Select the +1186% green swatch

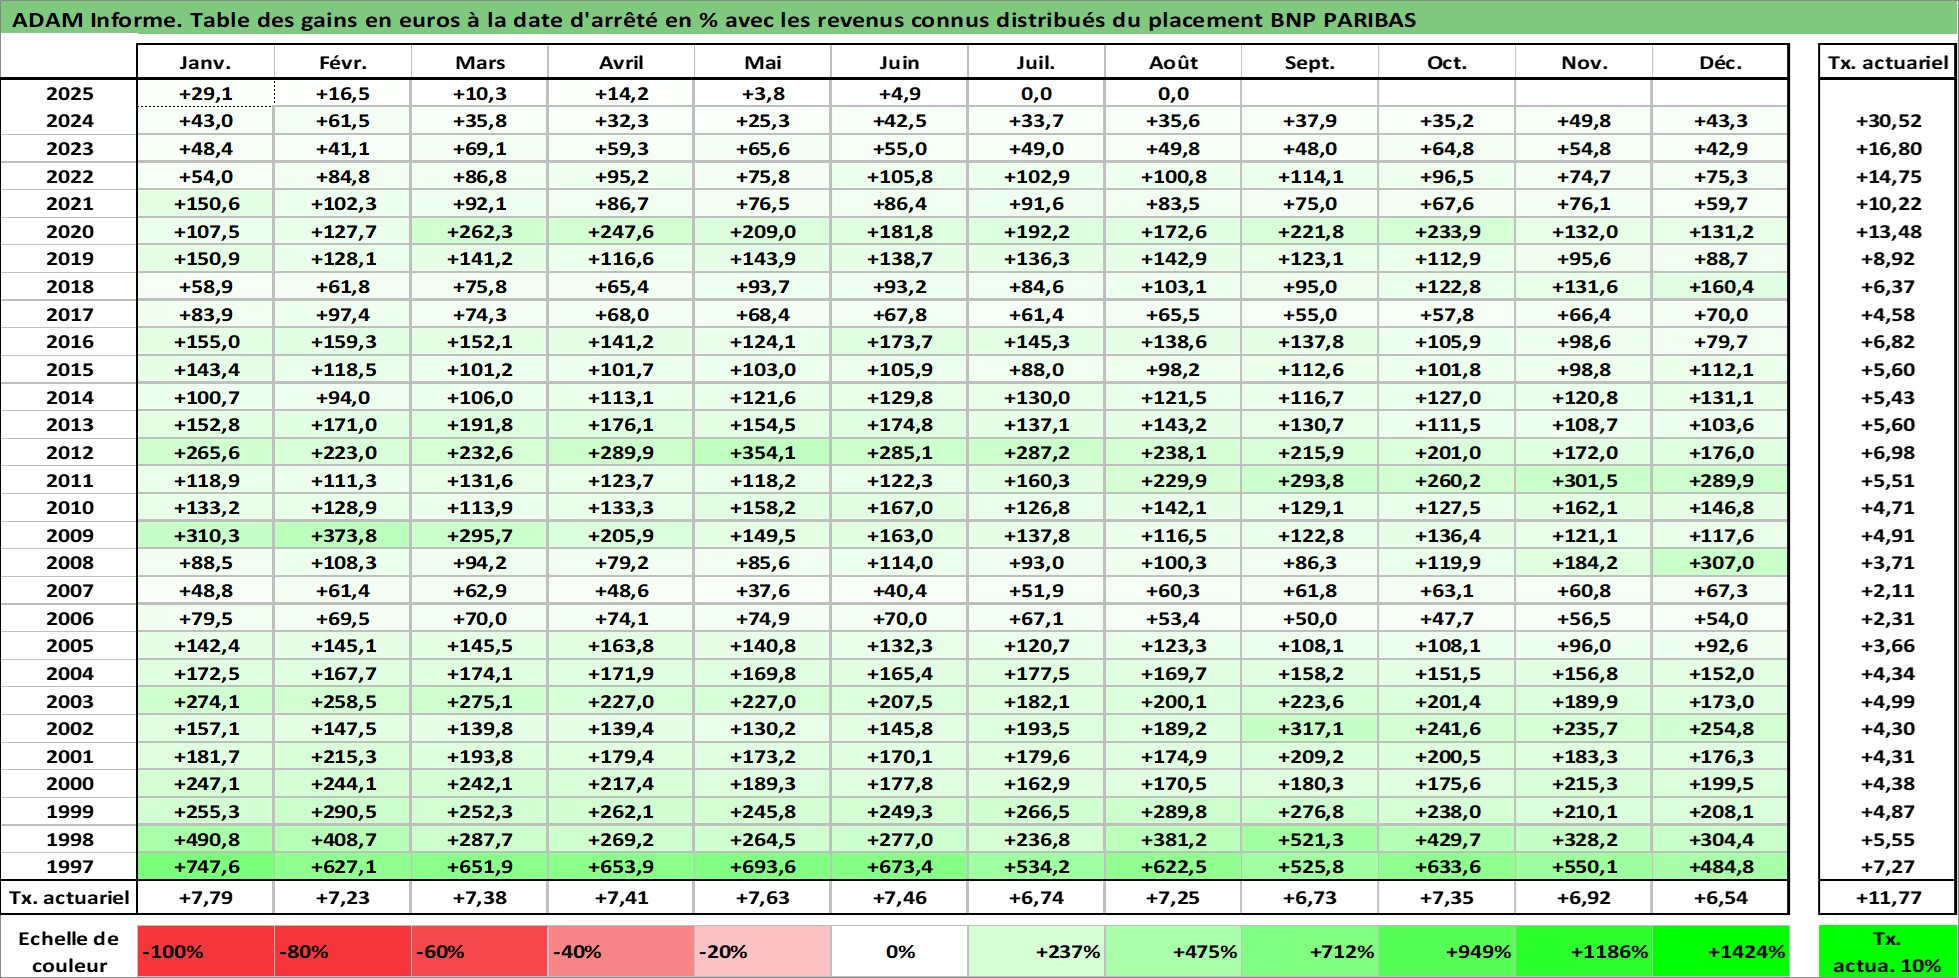click(1584, 951)
